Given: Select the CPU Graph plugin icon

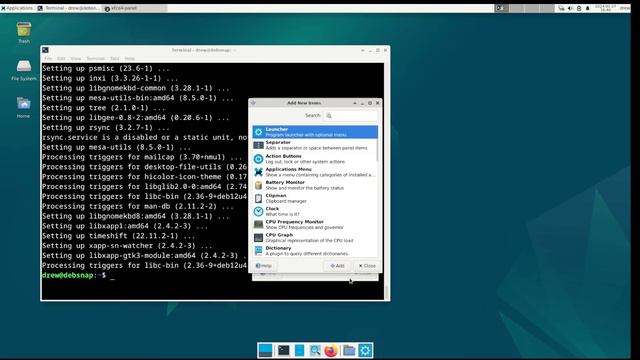Looking at the screenshot, I should coord(258,237).
